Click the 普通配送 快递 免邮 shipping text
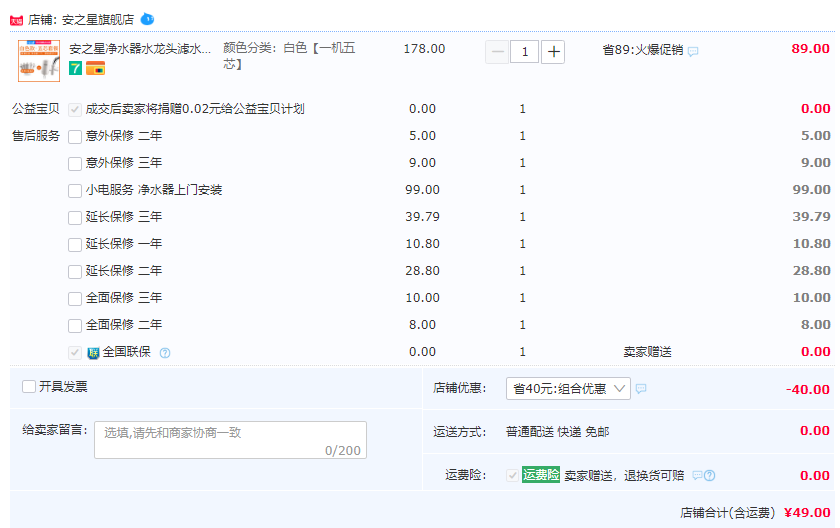This screenshot has height=528, width=840. click(x=558, y=432)
